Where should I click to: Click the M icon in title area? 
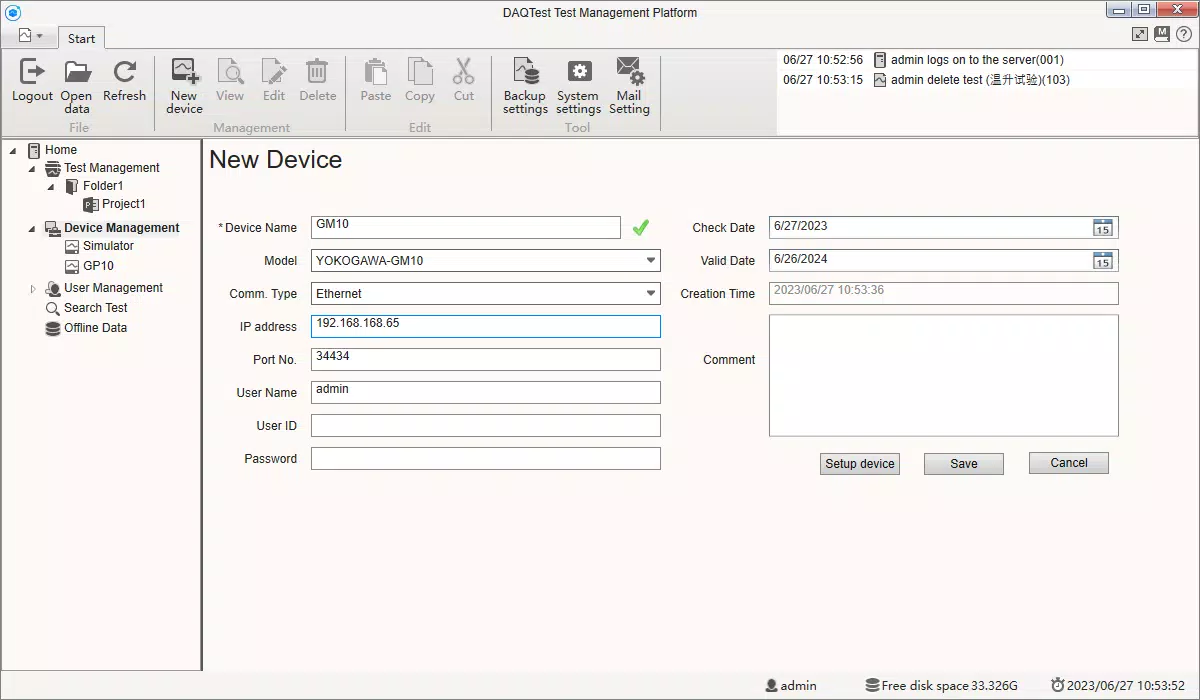click(x=1161, y=34)
